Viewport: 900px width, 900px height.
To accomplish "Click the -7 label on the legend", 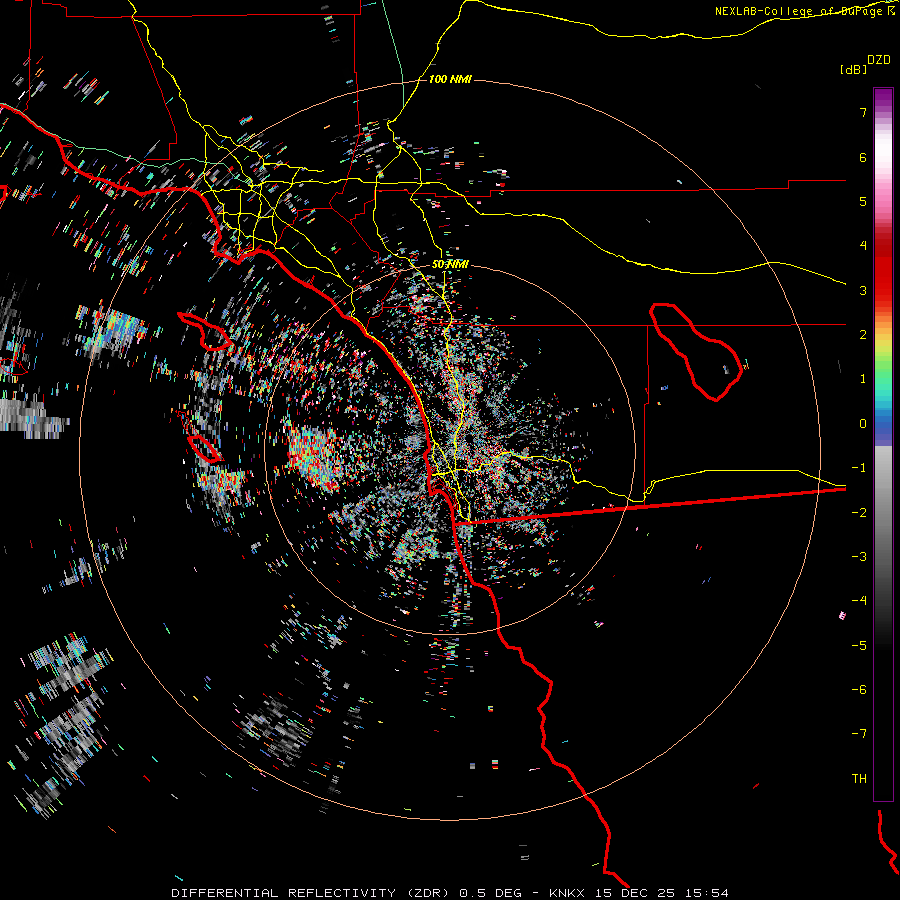I will [x=859, y=734].
